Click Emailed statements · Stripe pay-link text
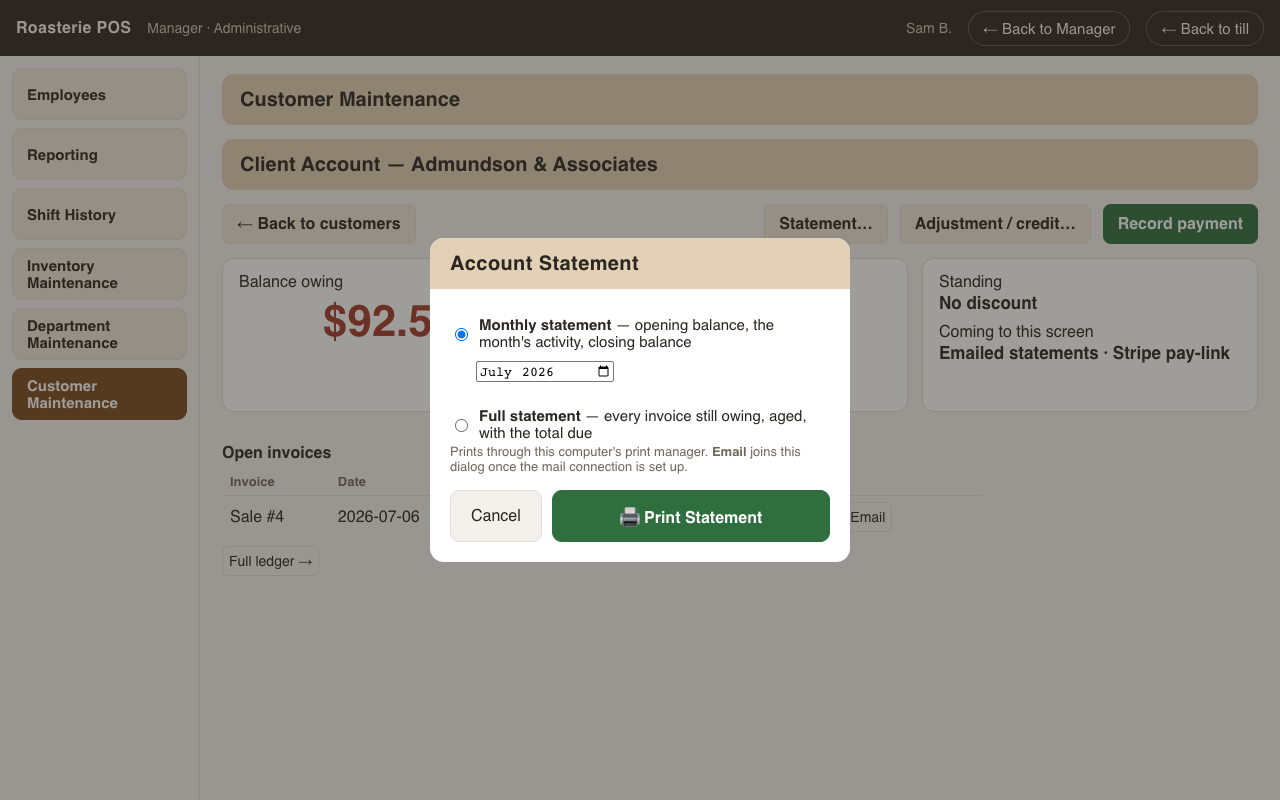 (1084, 353)
